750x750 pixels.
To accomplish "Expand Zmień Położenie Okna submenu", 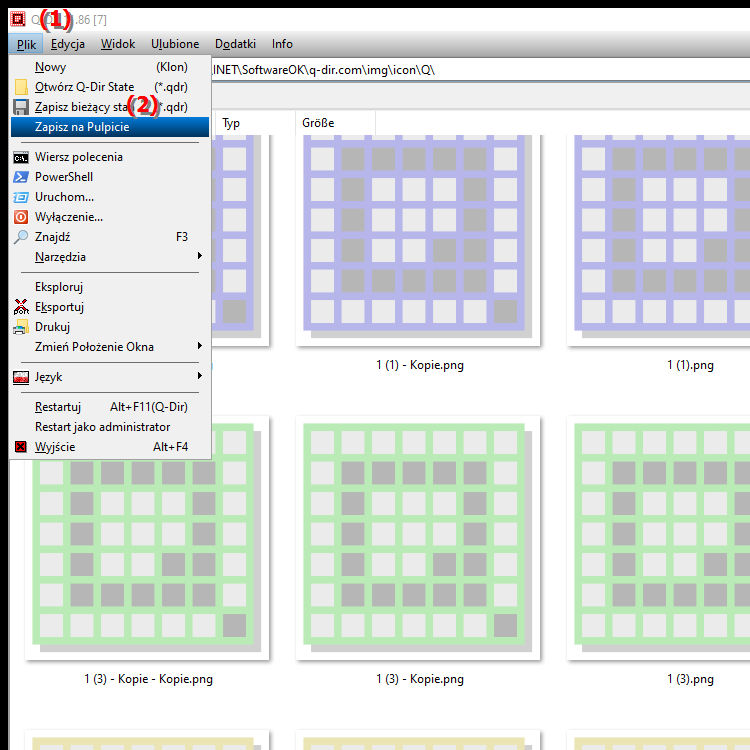I will tap(110, 347).
